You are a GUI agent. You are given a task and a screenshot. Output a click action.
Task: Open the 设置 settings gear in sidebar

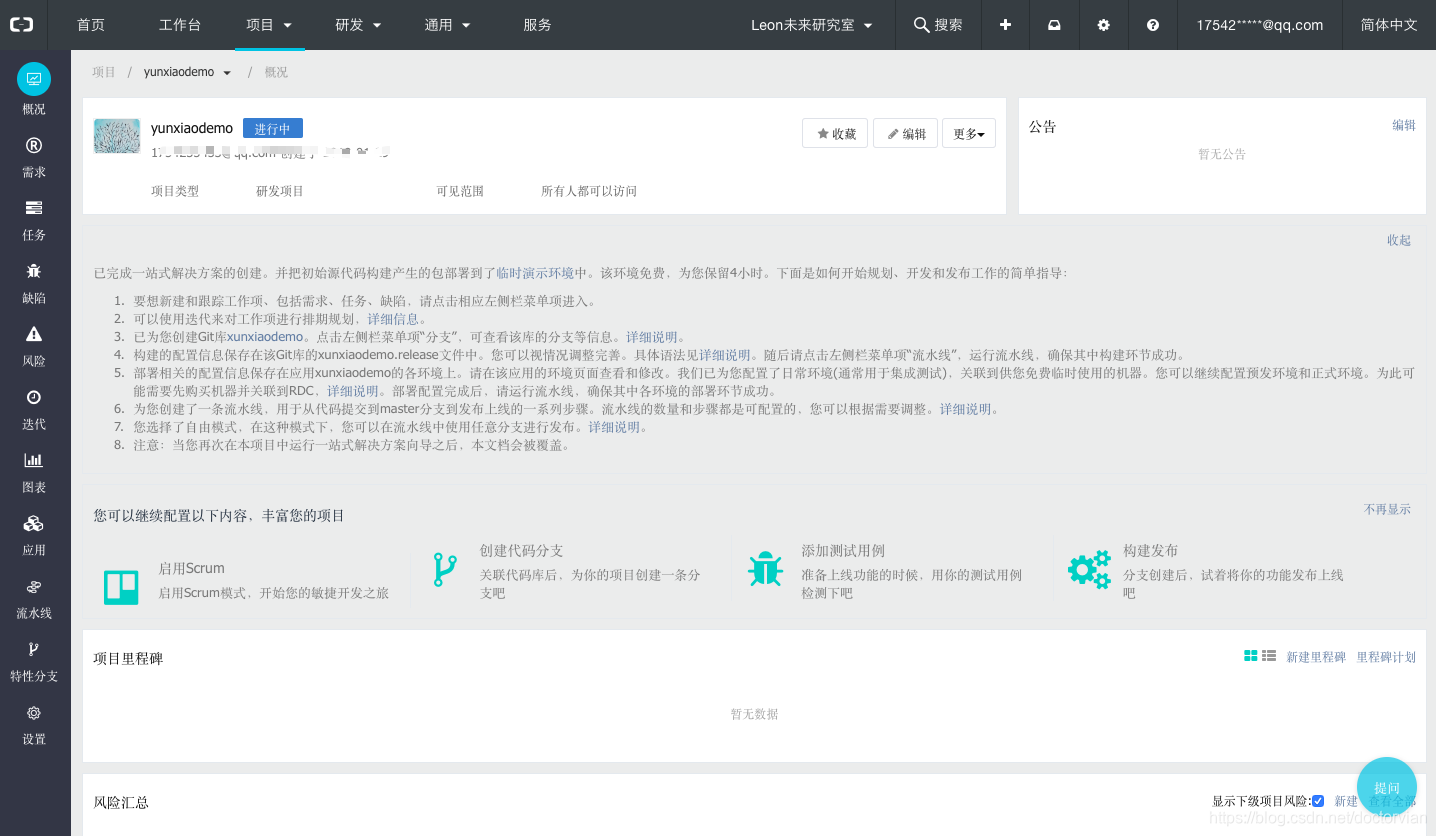click(x=34, y=713)
